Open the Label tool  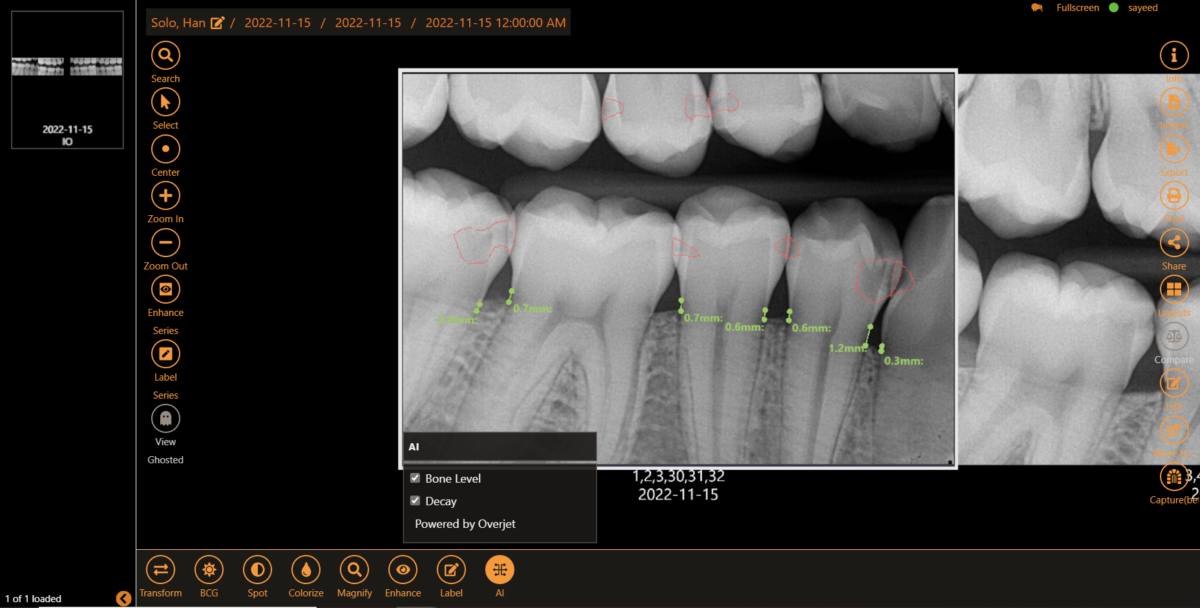click(450, 570)
